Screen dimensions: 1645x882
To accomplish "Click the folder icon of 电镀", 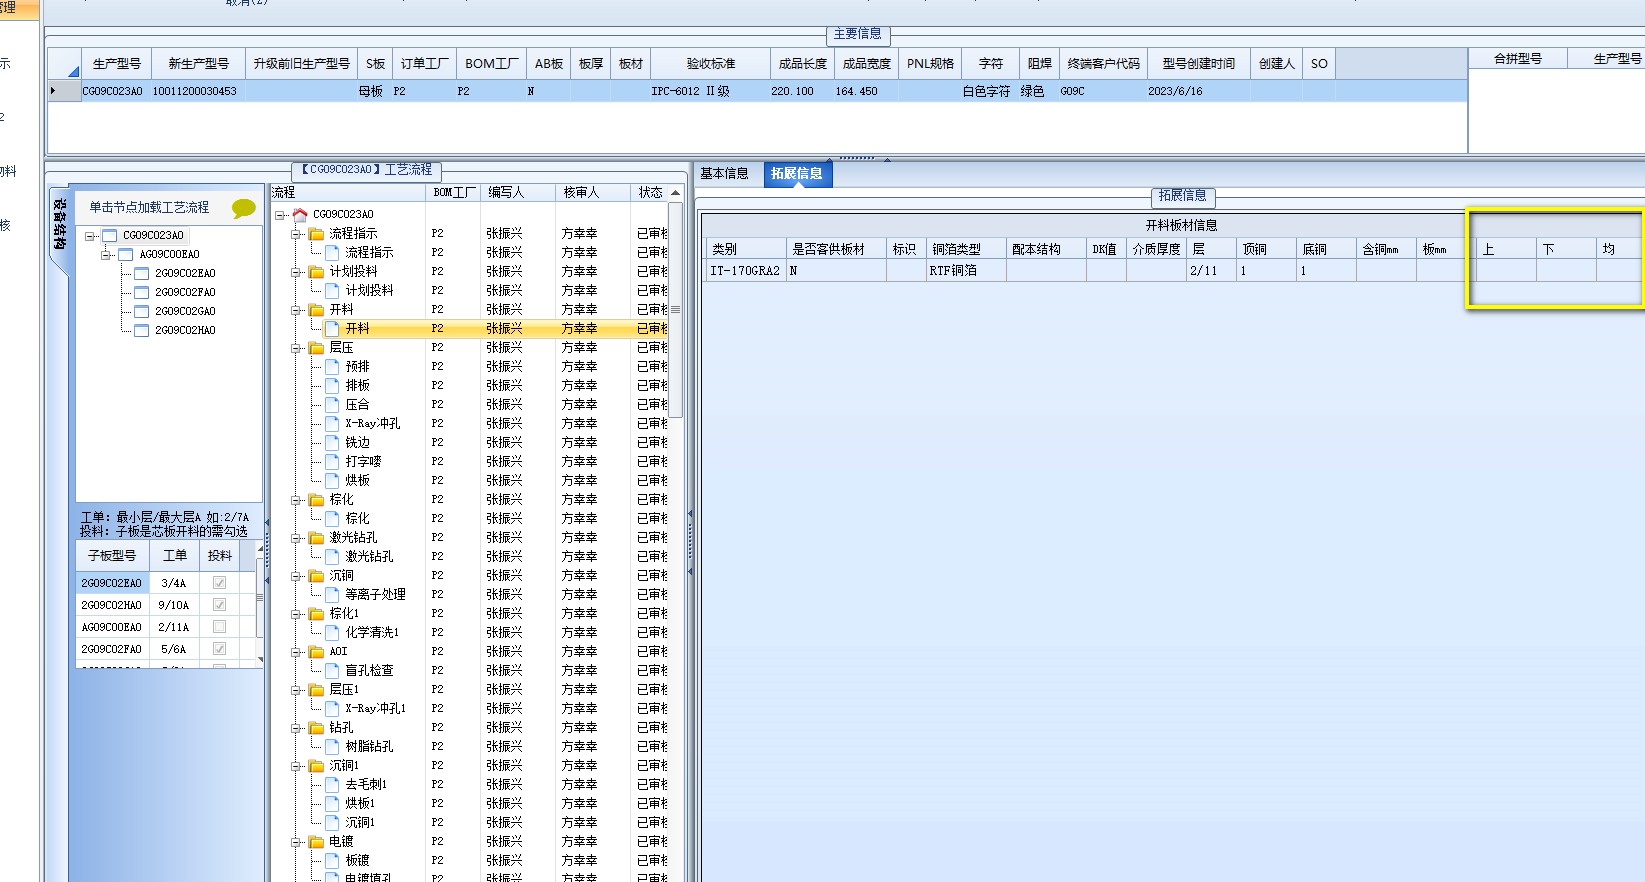I will [316, 841].
